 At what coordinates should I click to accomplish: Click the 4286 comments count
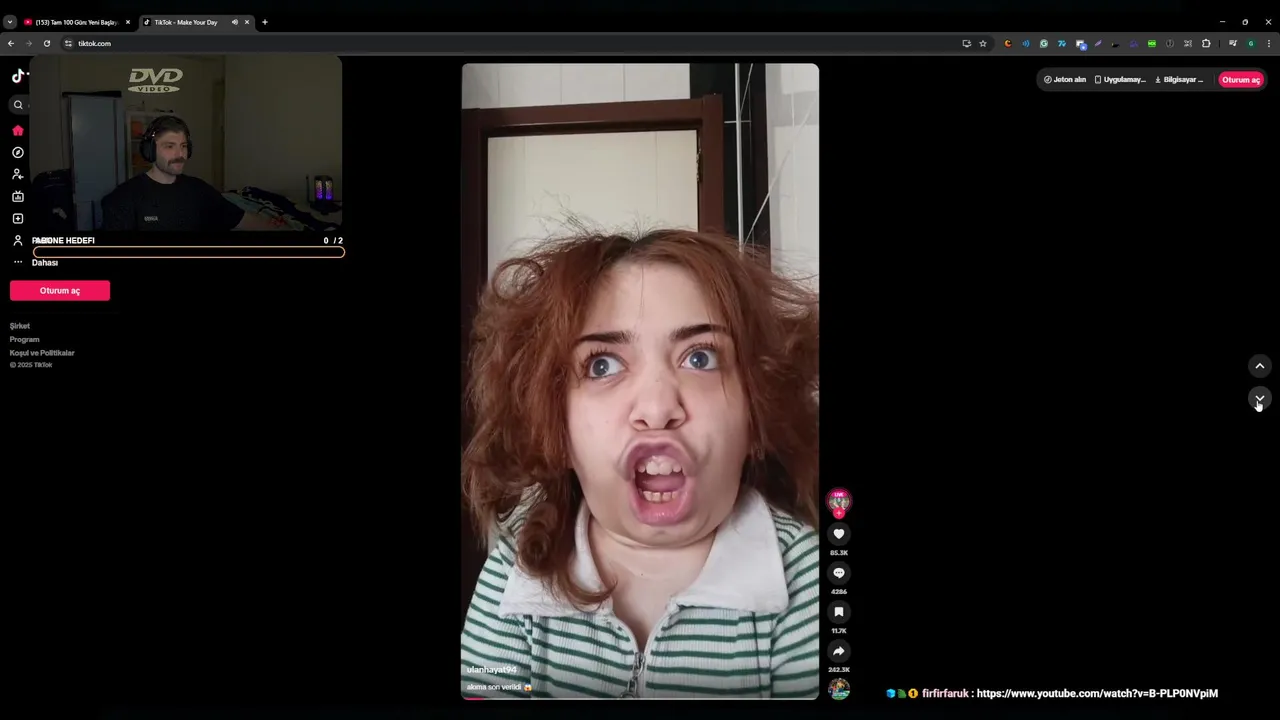click(839, 592)
